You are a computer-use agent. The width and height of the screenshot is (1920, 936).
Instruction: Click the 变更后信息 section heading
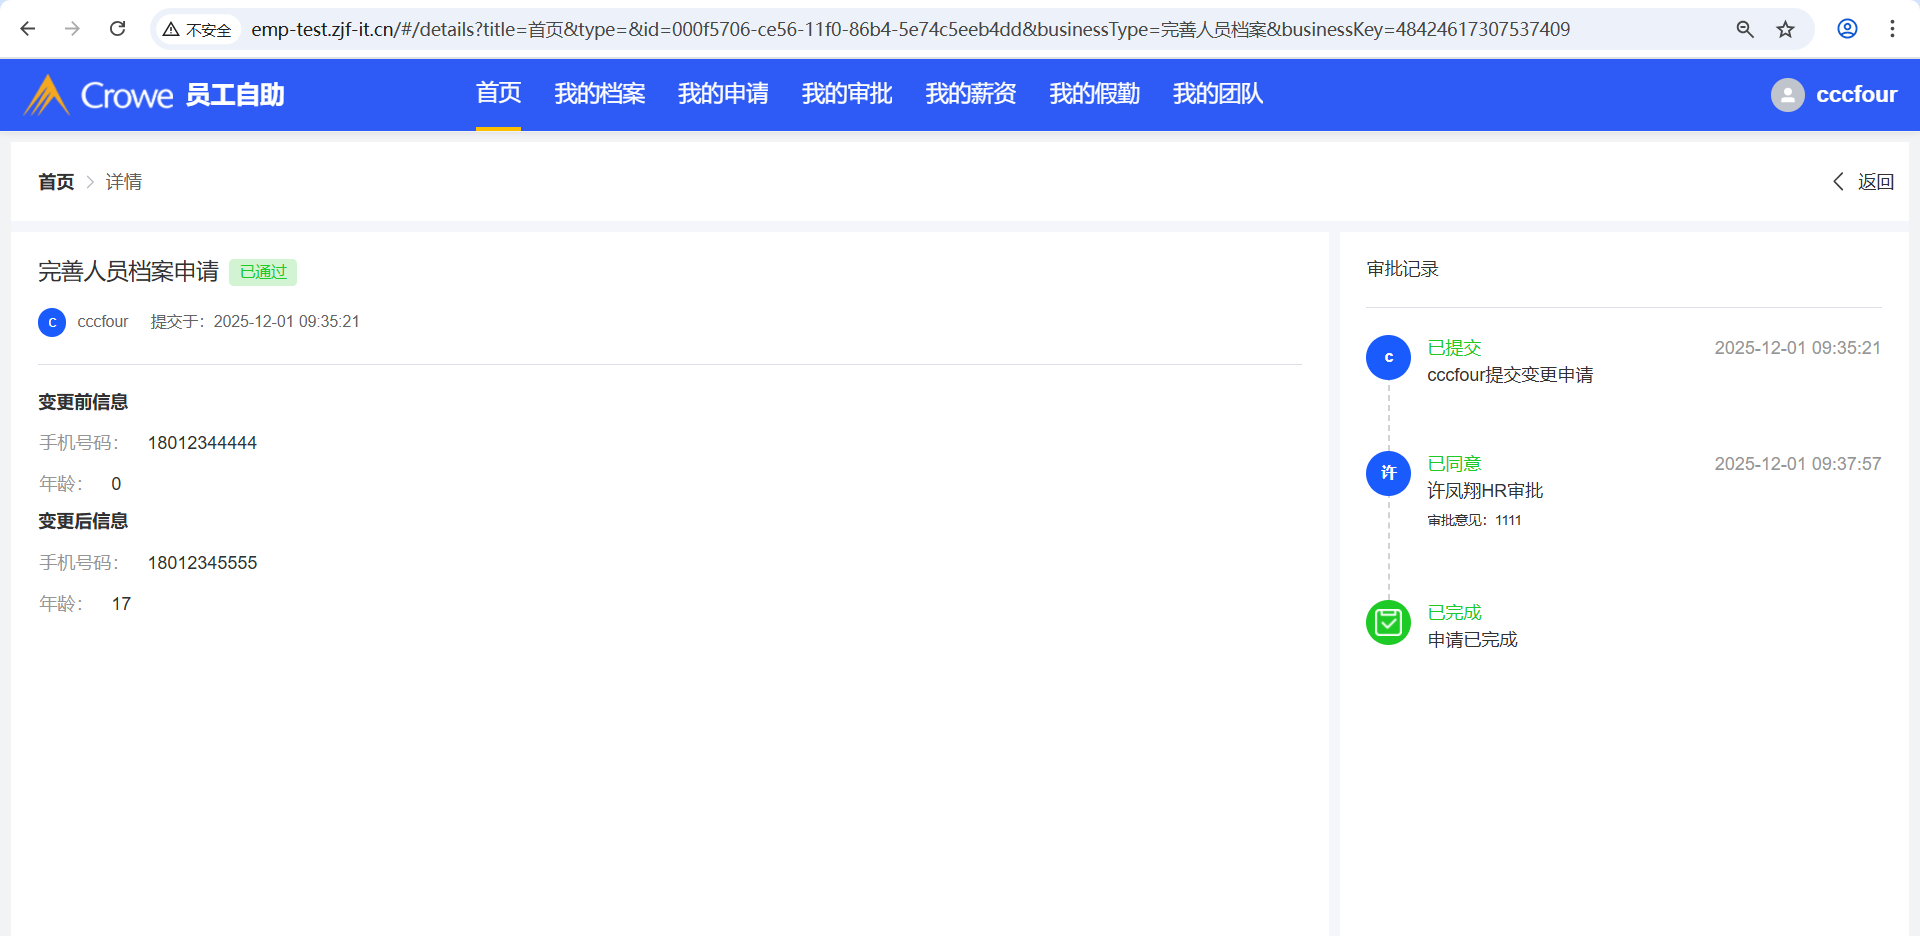(x=83, y=521)
